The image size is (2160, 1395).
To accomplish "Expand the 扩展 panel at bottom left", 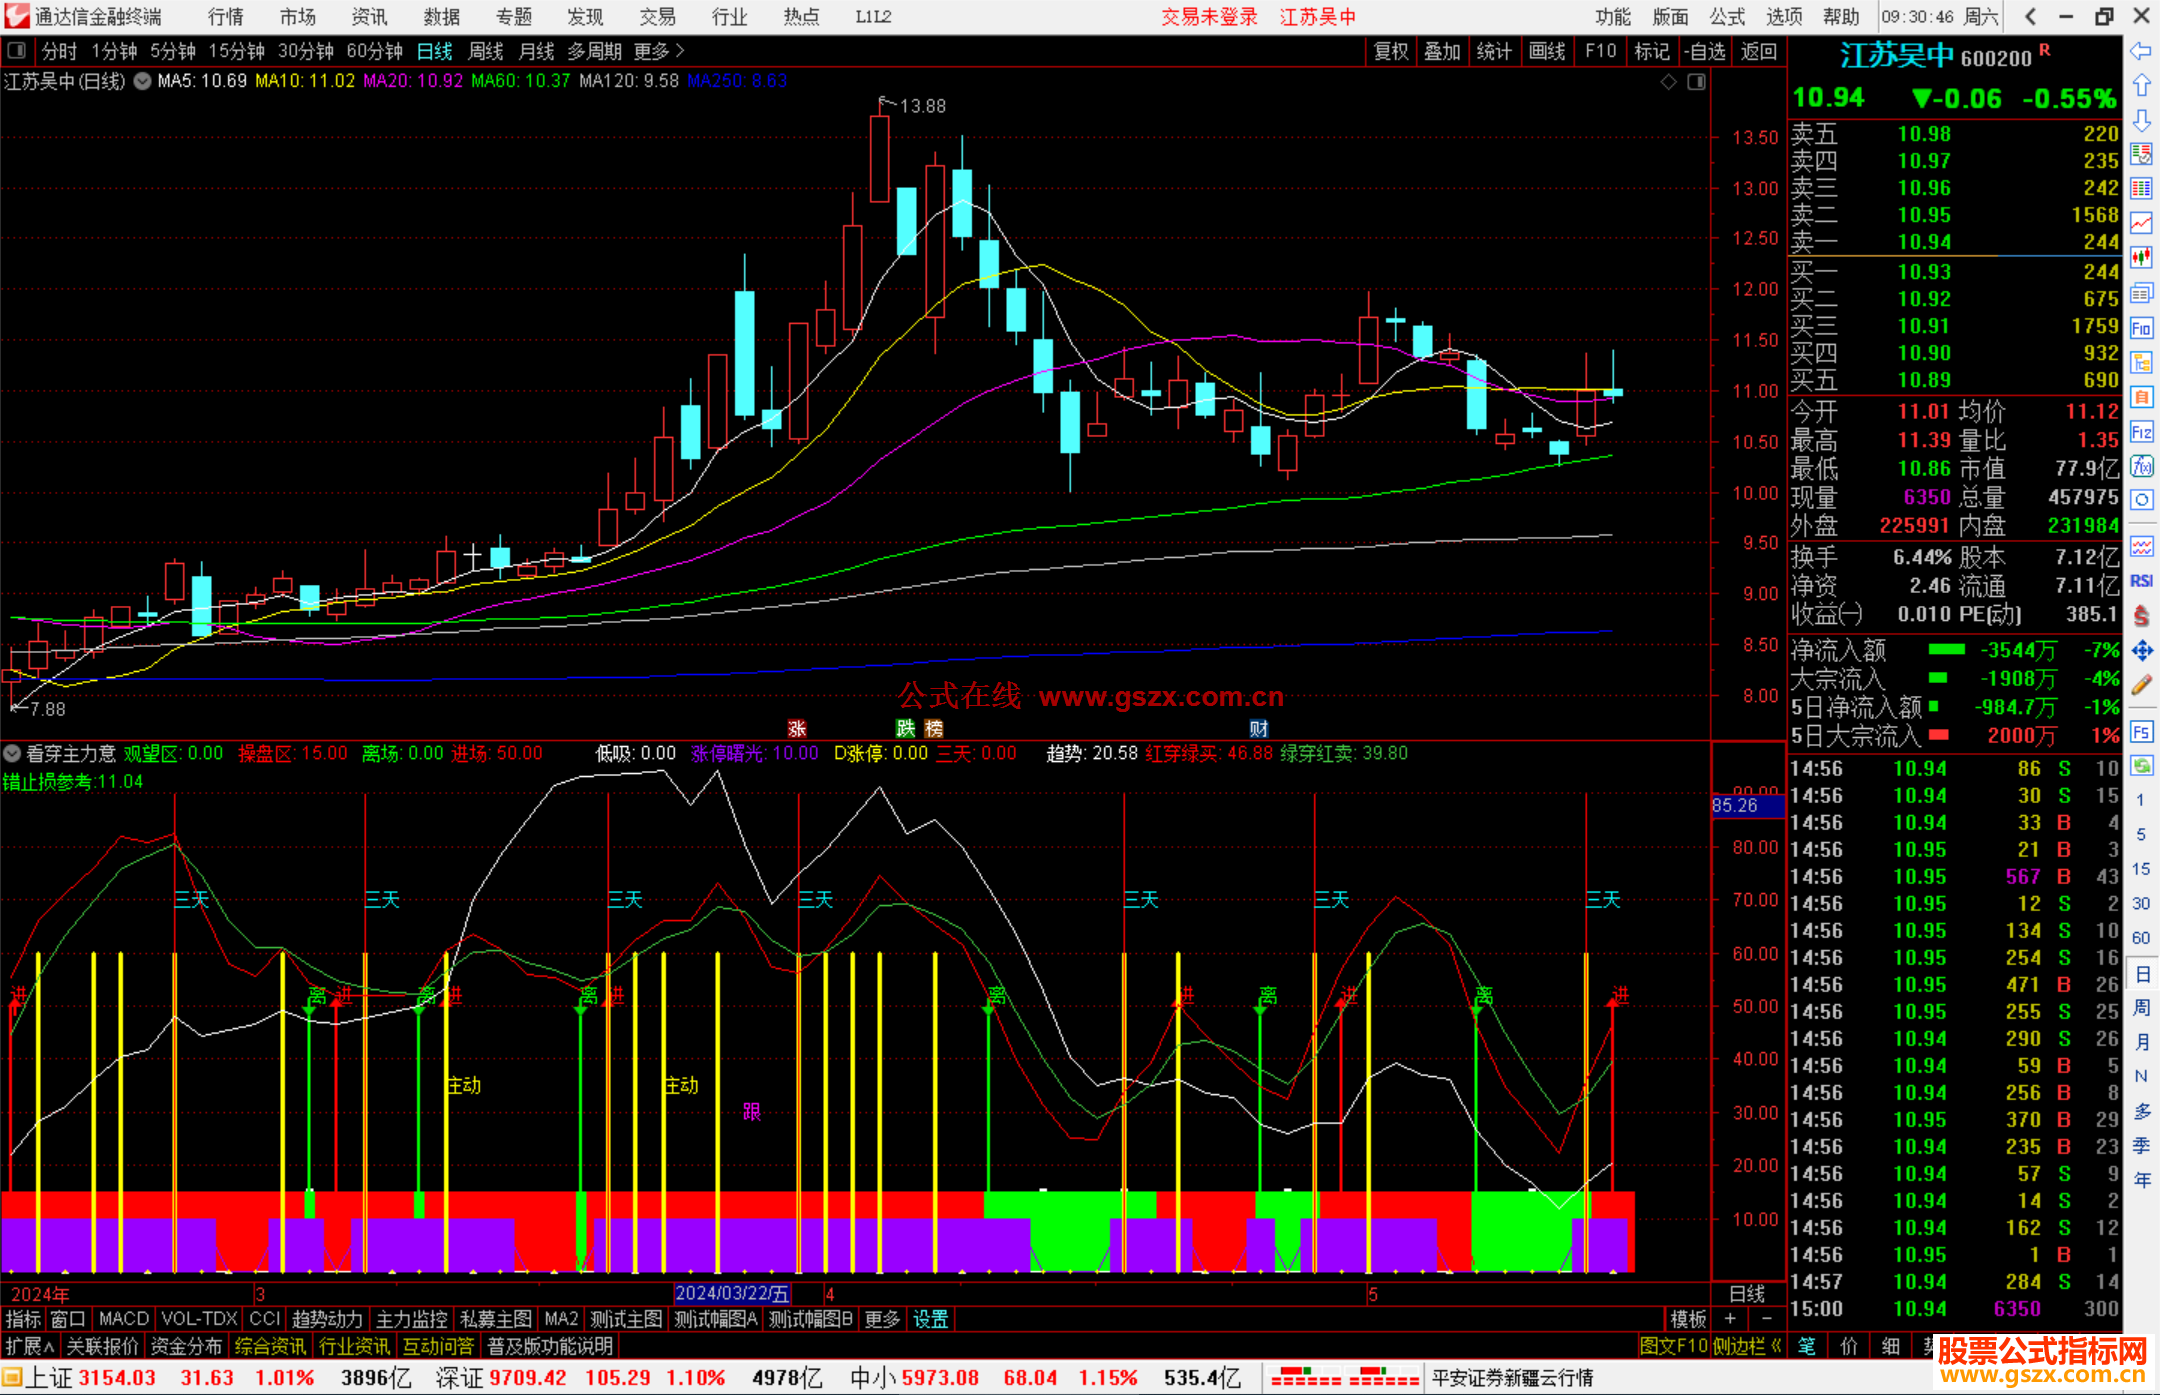I will [x=30, y=1346].
